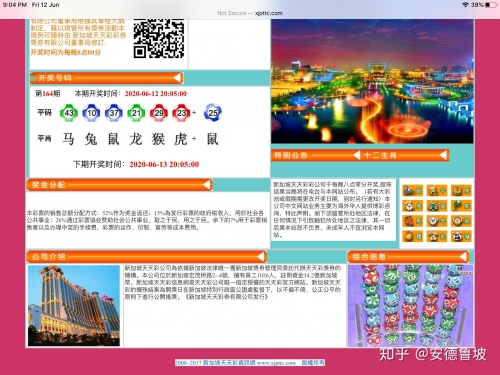This screenshot has height=375, width=500.
Task: Open the 公司介绍 section header
Action: tap(147, 256)
